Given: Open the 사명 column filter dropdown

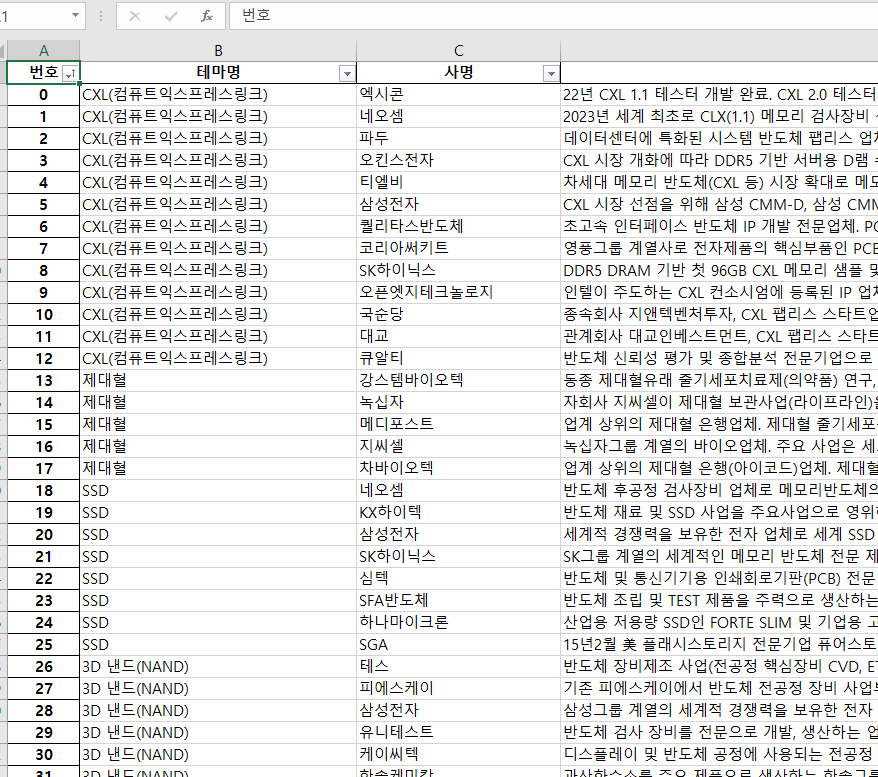Looking at the screenshot, I should point(551,73).
